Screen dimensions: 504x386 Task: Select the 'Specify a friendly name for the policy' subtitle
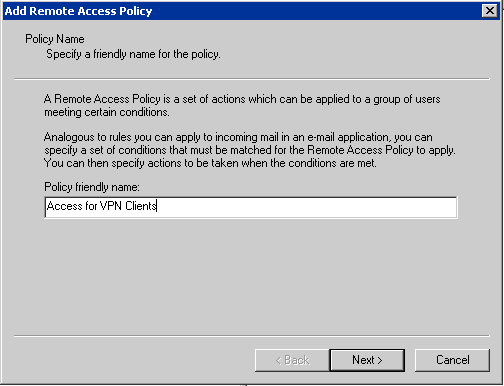[x=133, y=54]
